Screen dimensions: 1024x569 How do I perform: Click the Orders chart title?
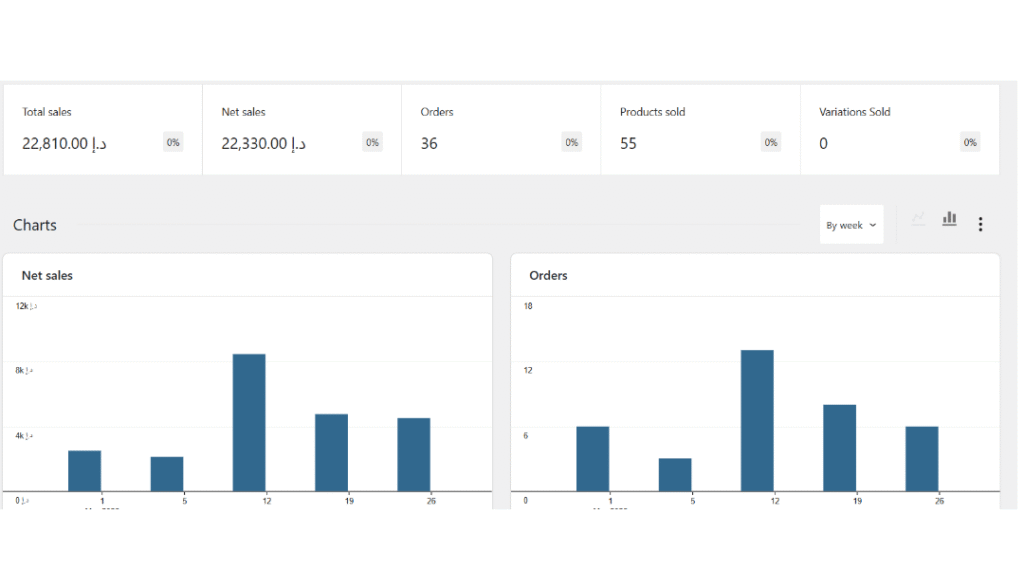coord(548,275)
